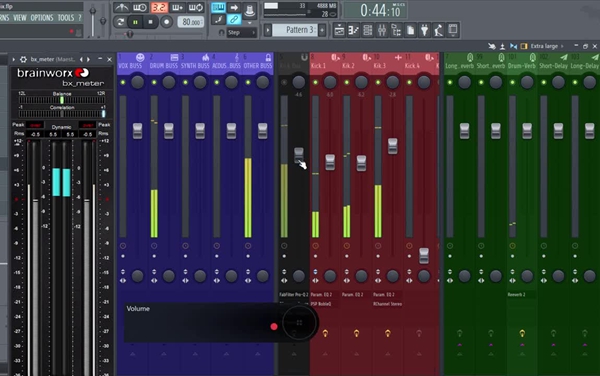The image size is (600, 376).
Task: Toggle typing keyboard to piano icon
Action: click(x=218, y=7)
